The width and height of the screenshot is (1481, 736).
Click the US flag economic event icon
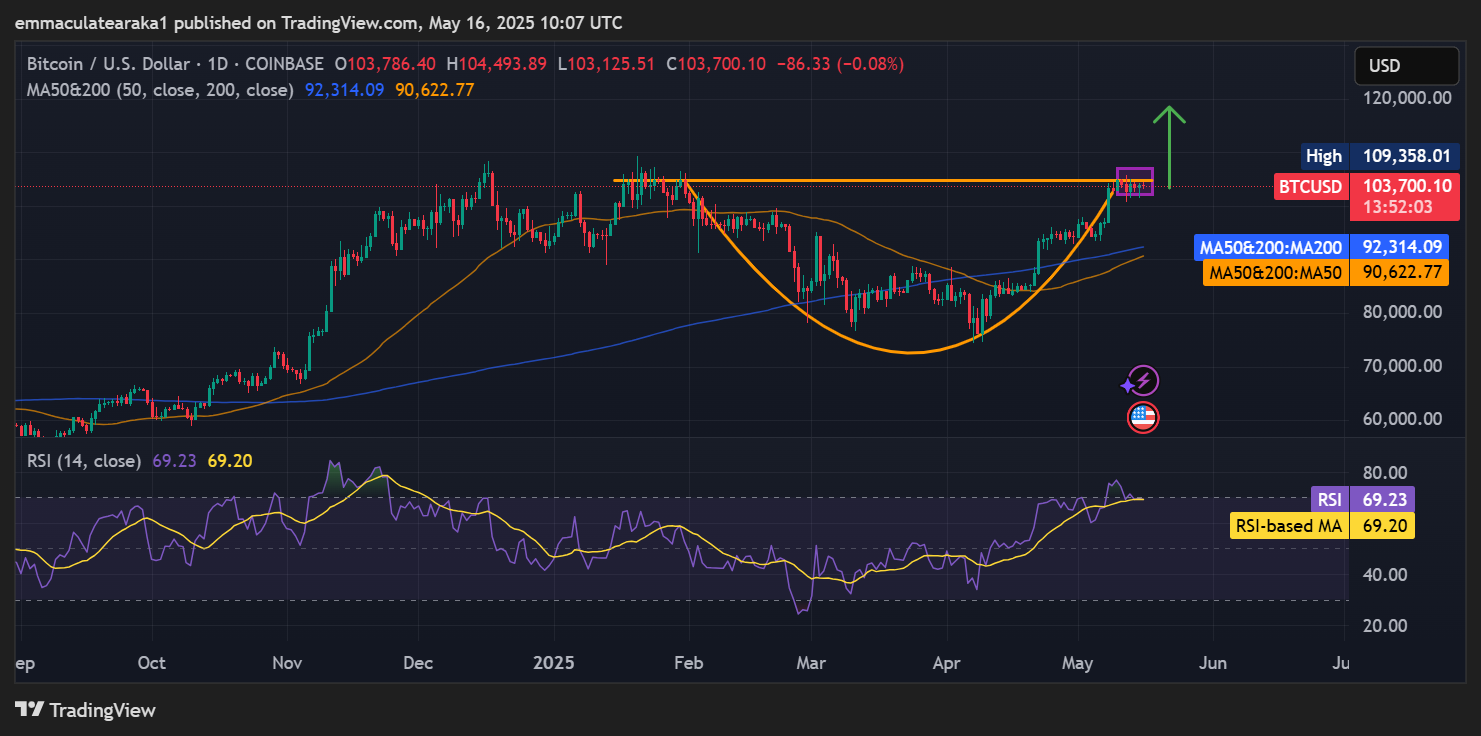1143,417
